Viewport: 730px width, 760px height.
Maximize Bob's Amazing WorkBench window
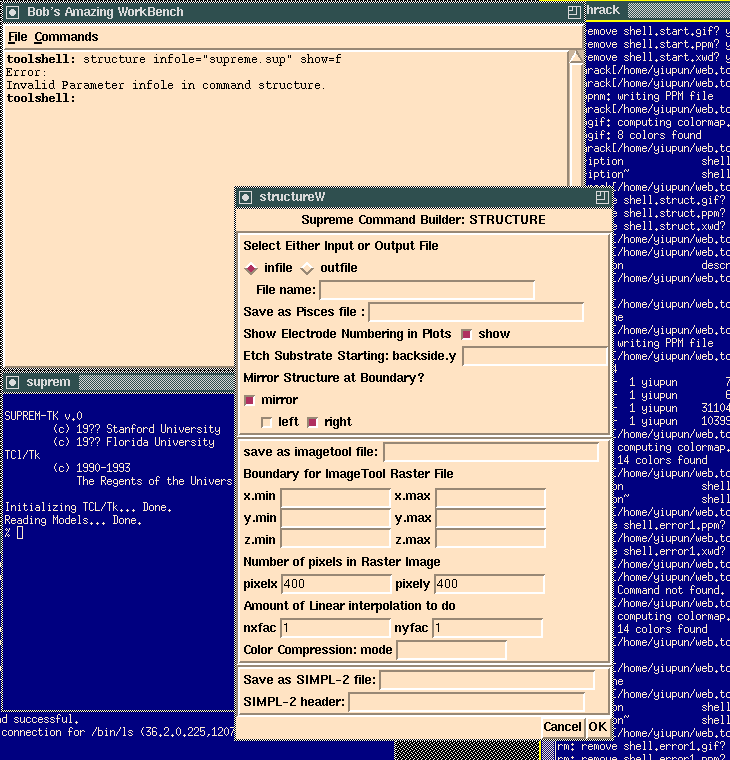[x=573, y=11]
